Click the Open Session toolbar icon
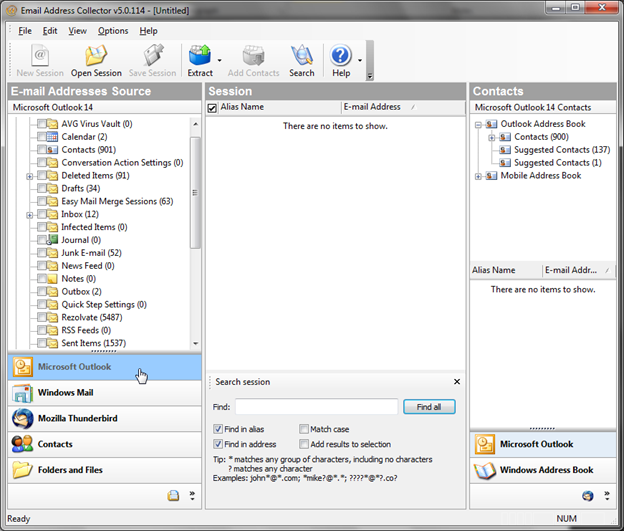Viewport: 624px width, 531px height. point(96,61)
